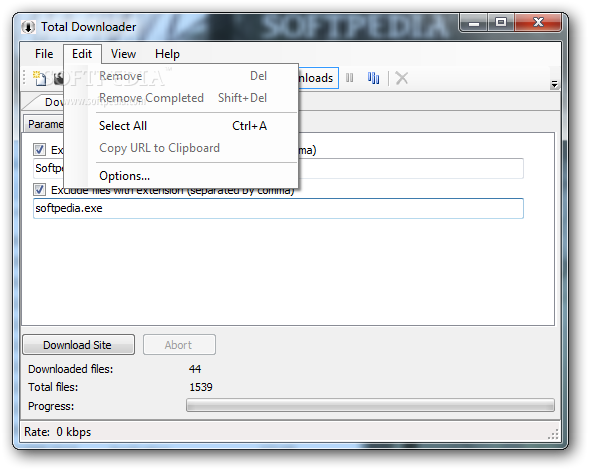
Task: Open the File menu
Action: click(44, 54)
